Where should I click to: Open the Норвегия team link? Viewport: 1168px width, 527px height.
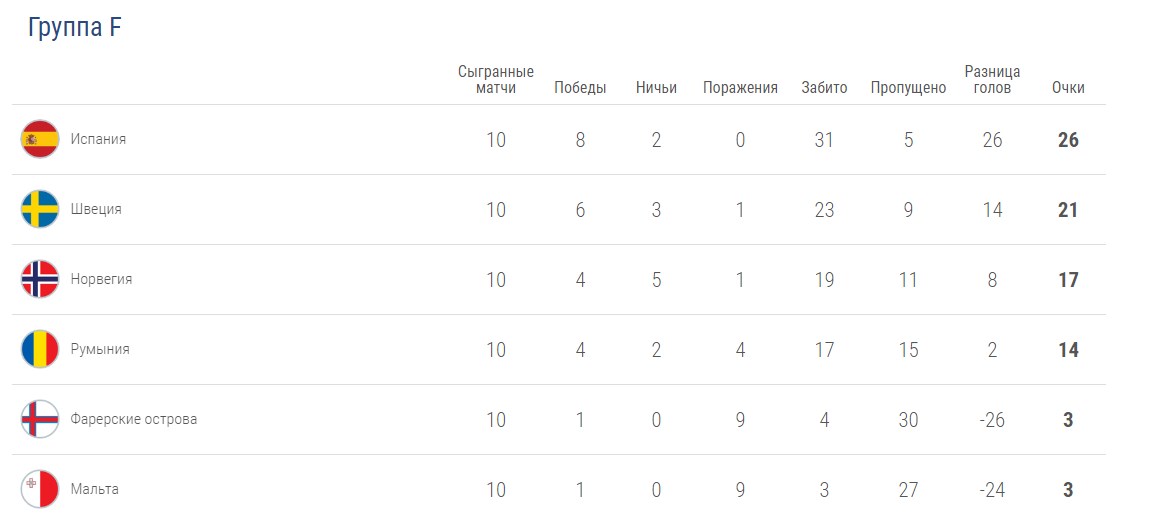[101, 279]
